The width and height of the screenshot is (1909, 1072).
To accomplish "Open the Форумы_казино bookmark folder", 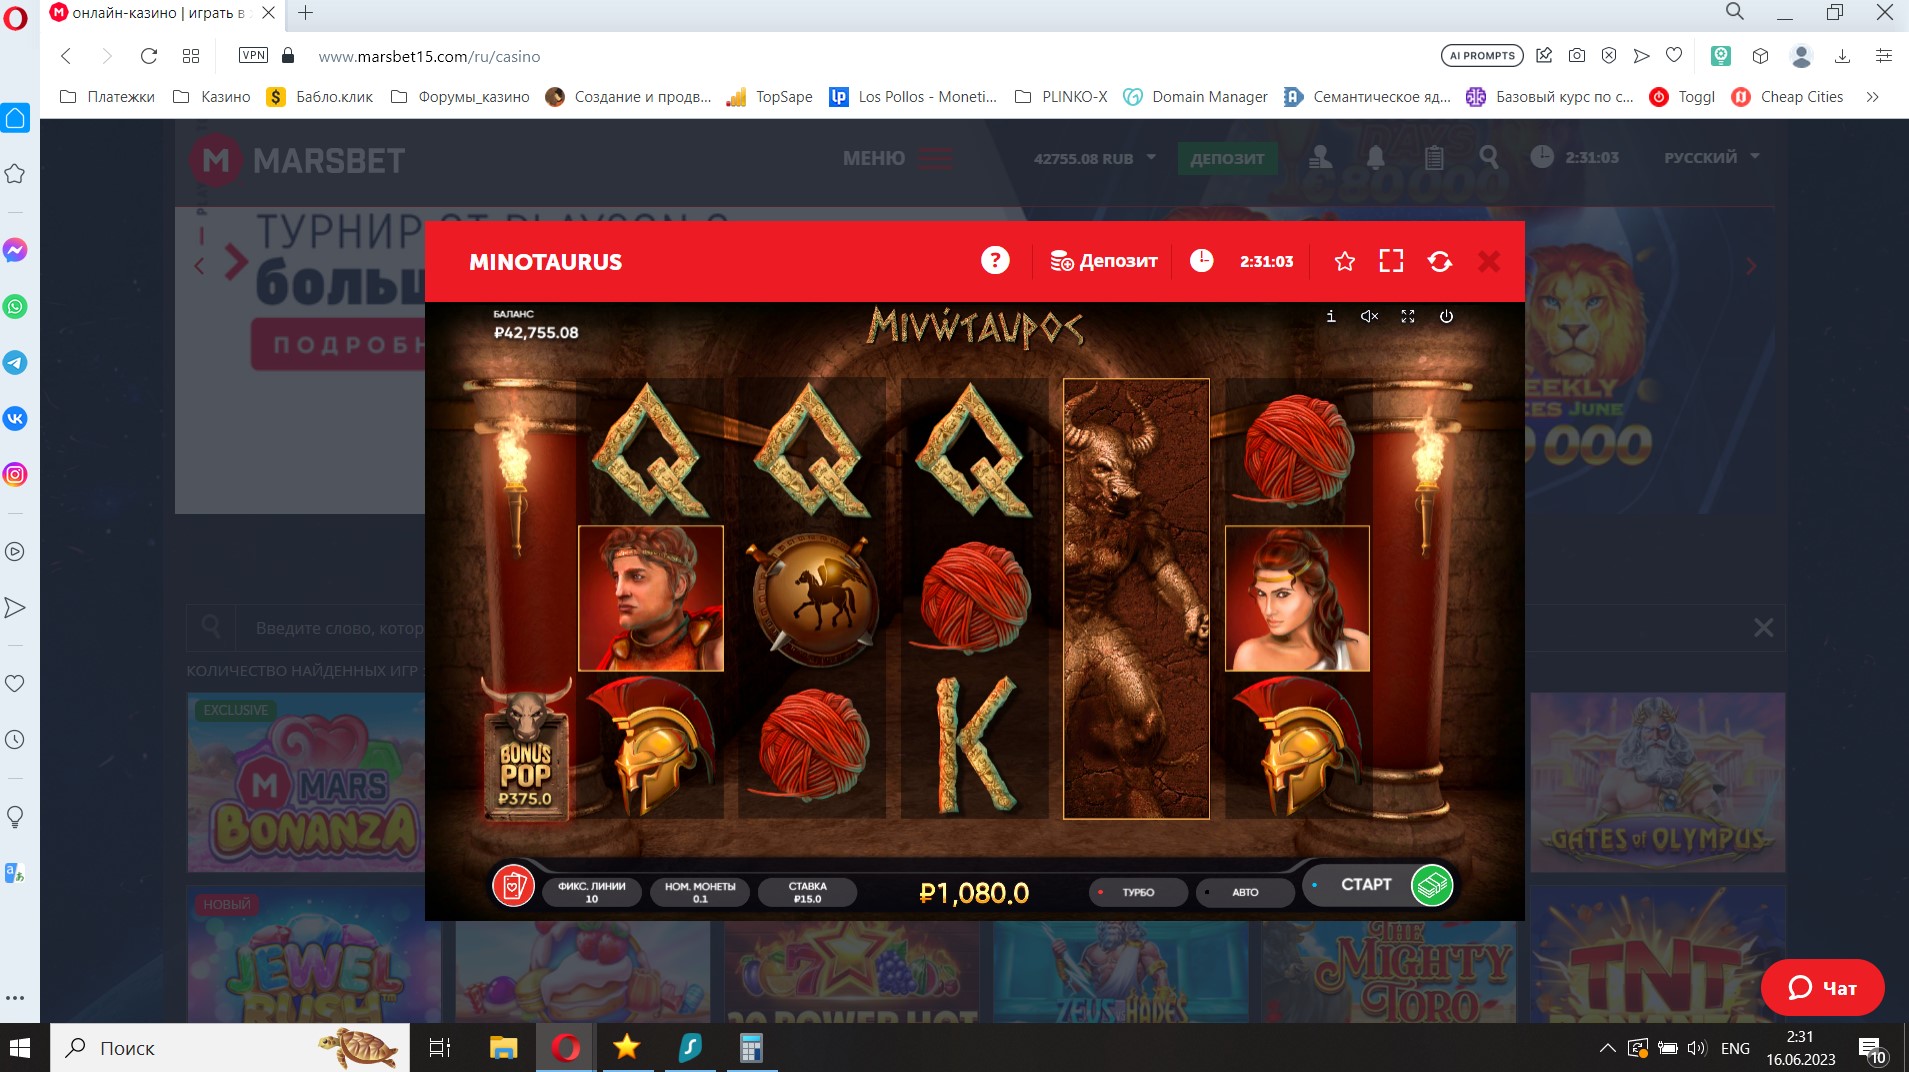I will [x=460, y=97].
